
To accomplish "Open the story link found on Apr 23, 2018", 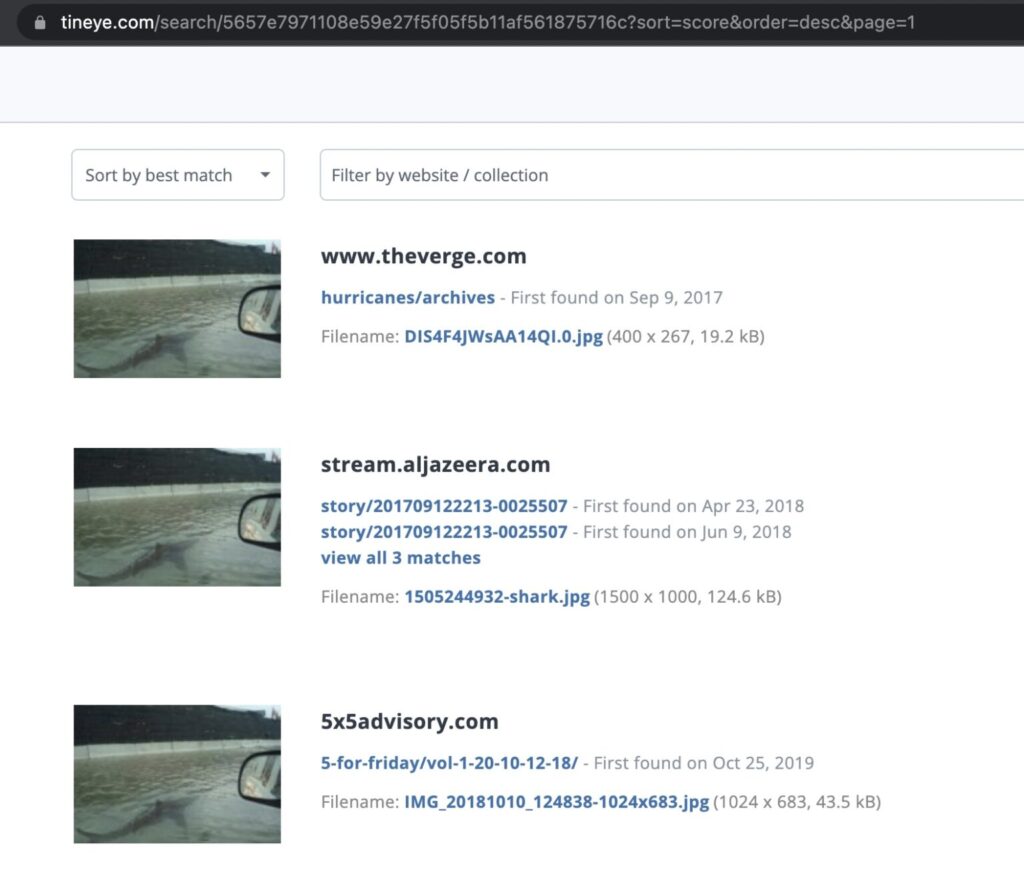I will tap(443, 506).
